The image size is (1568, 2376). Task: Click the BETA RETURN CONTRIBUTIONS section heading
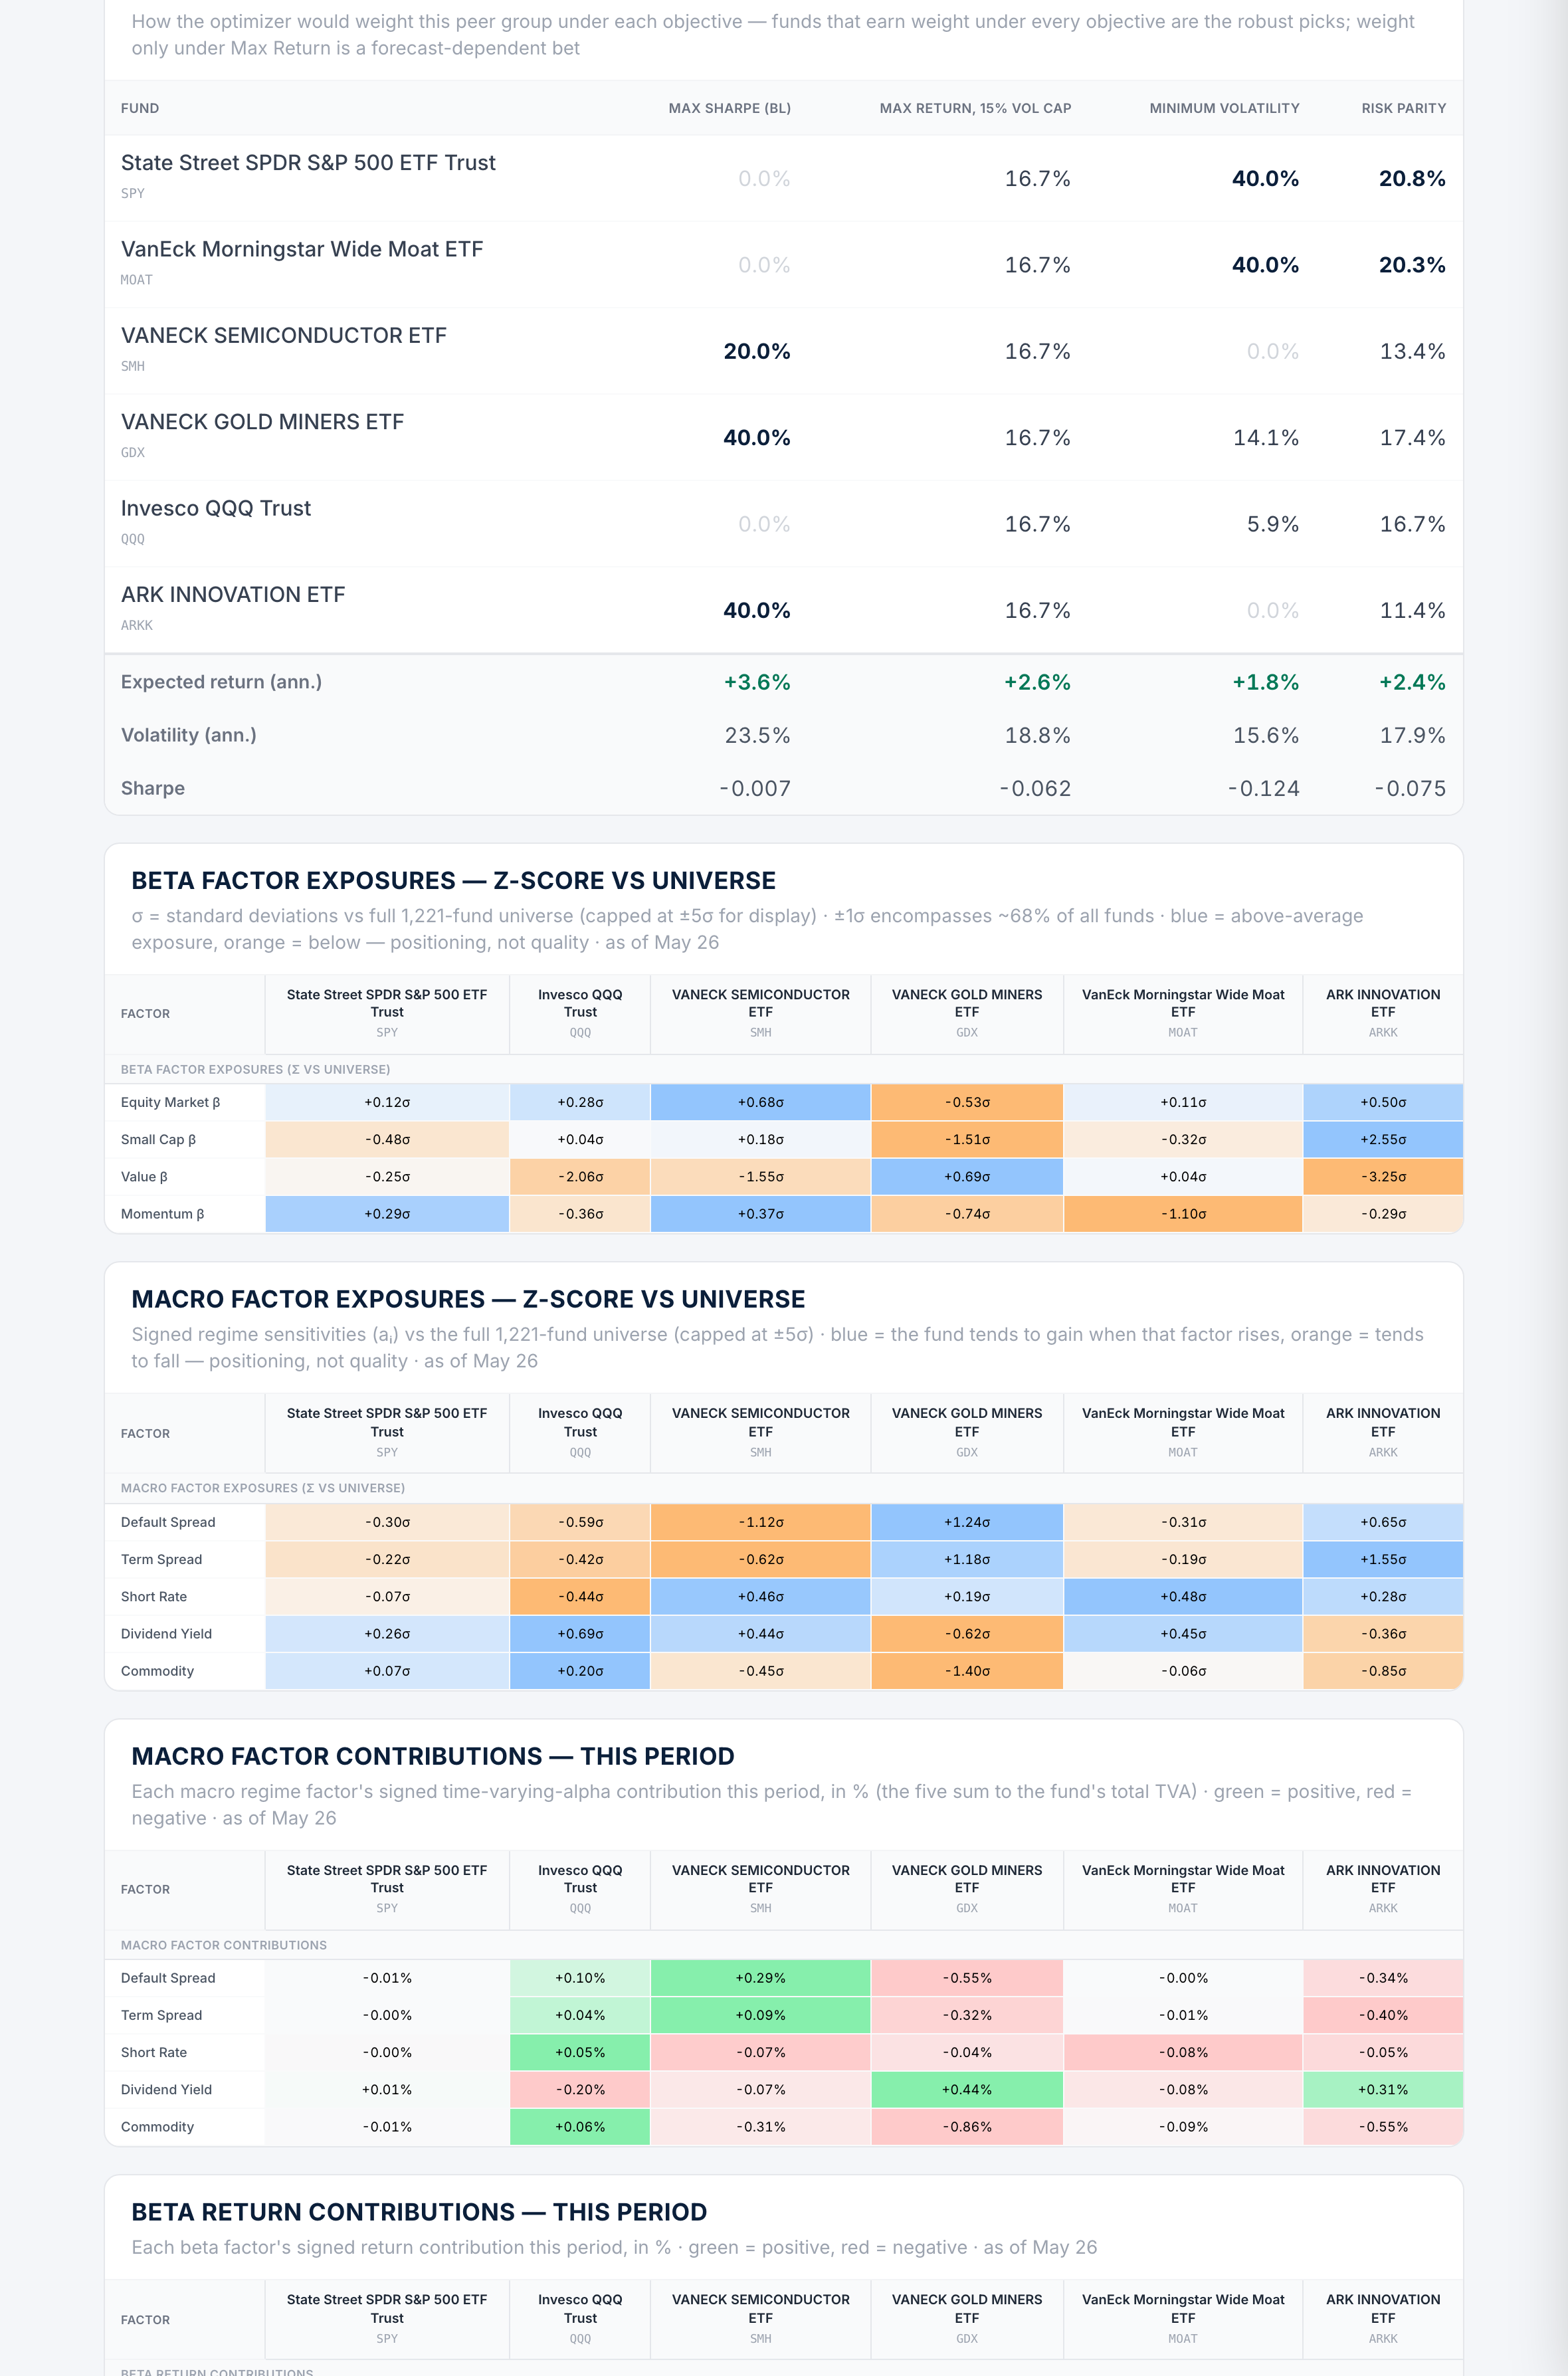(419, 2212)
